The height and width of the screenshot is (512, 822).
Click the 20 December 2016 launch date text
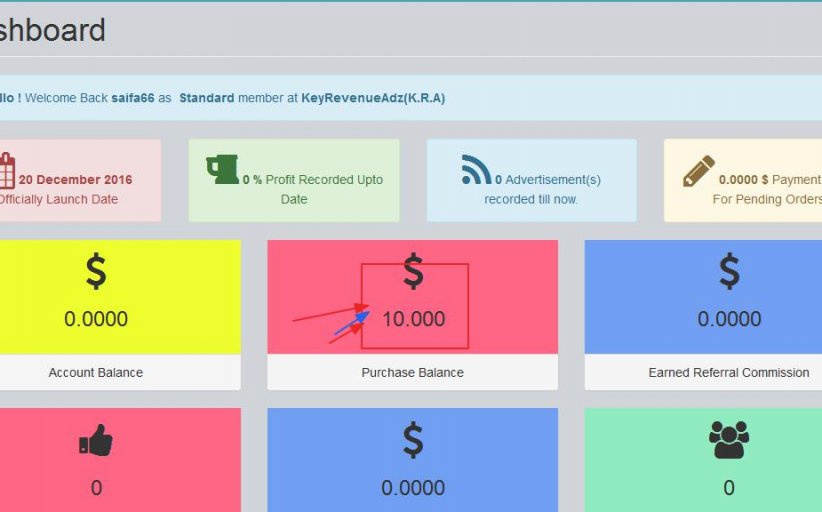75,180
